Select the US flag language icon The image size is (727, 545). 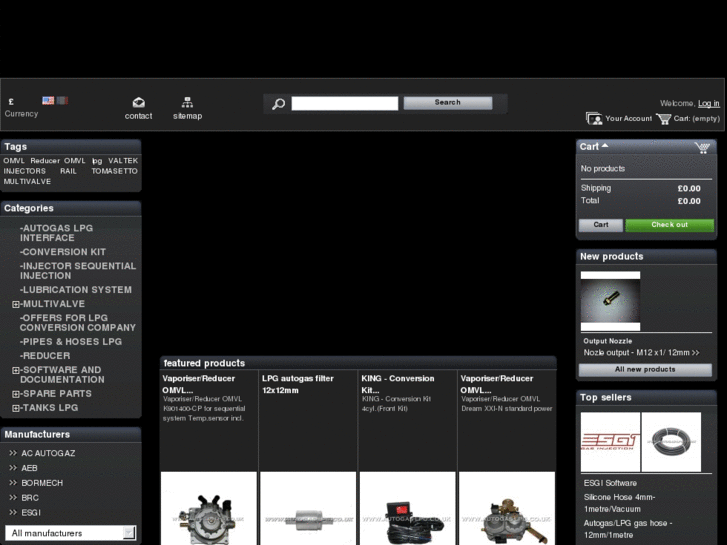pos(48,101)
